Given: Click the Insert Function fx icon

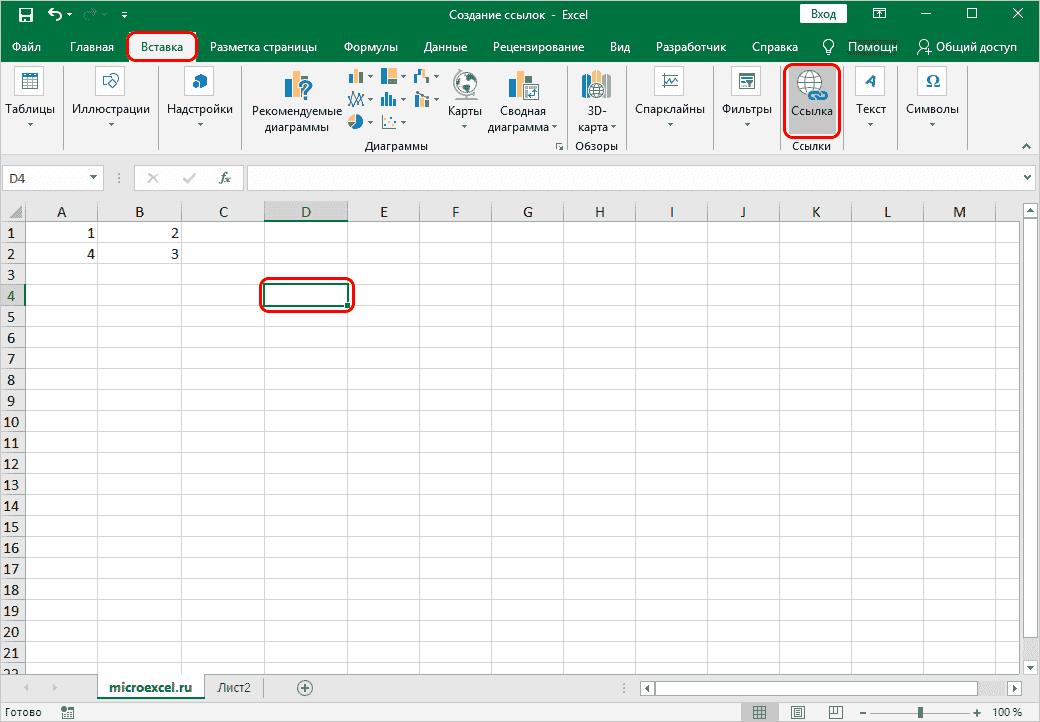Looking at the screenshot, I should (225, 178).
